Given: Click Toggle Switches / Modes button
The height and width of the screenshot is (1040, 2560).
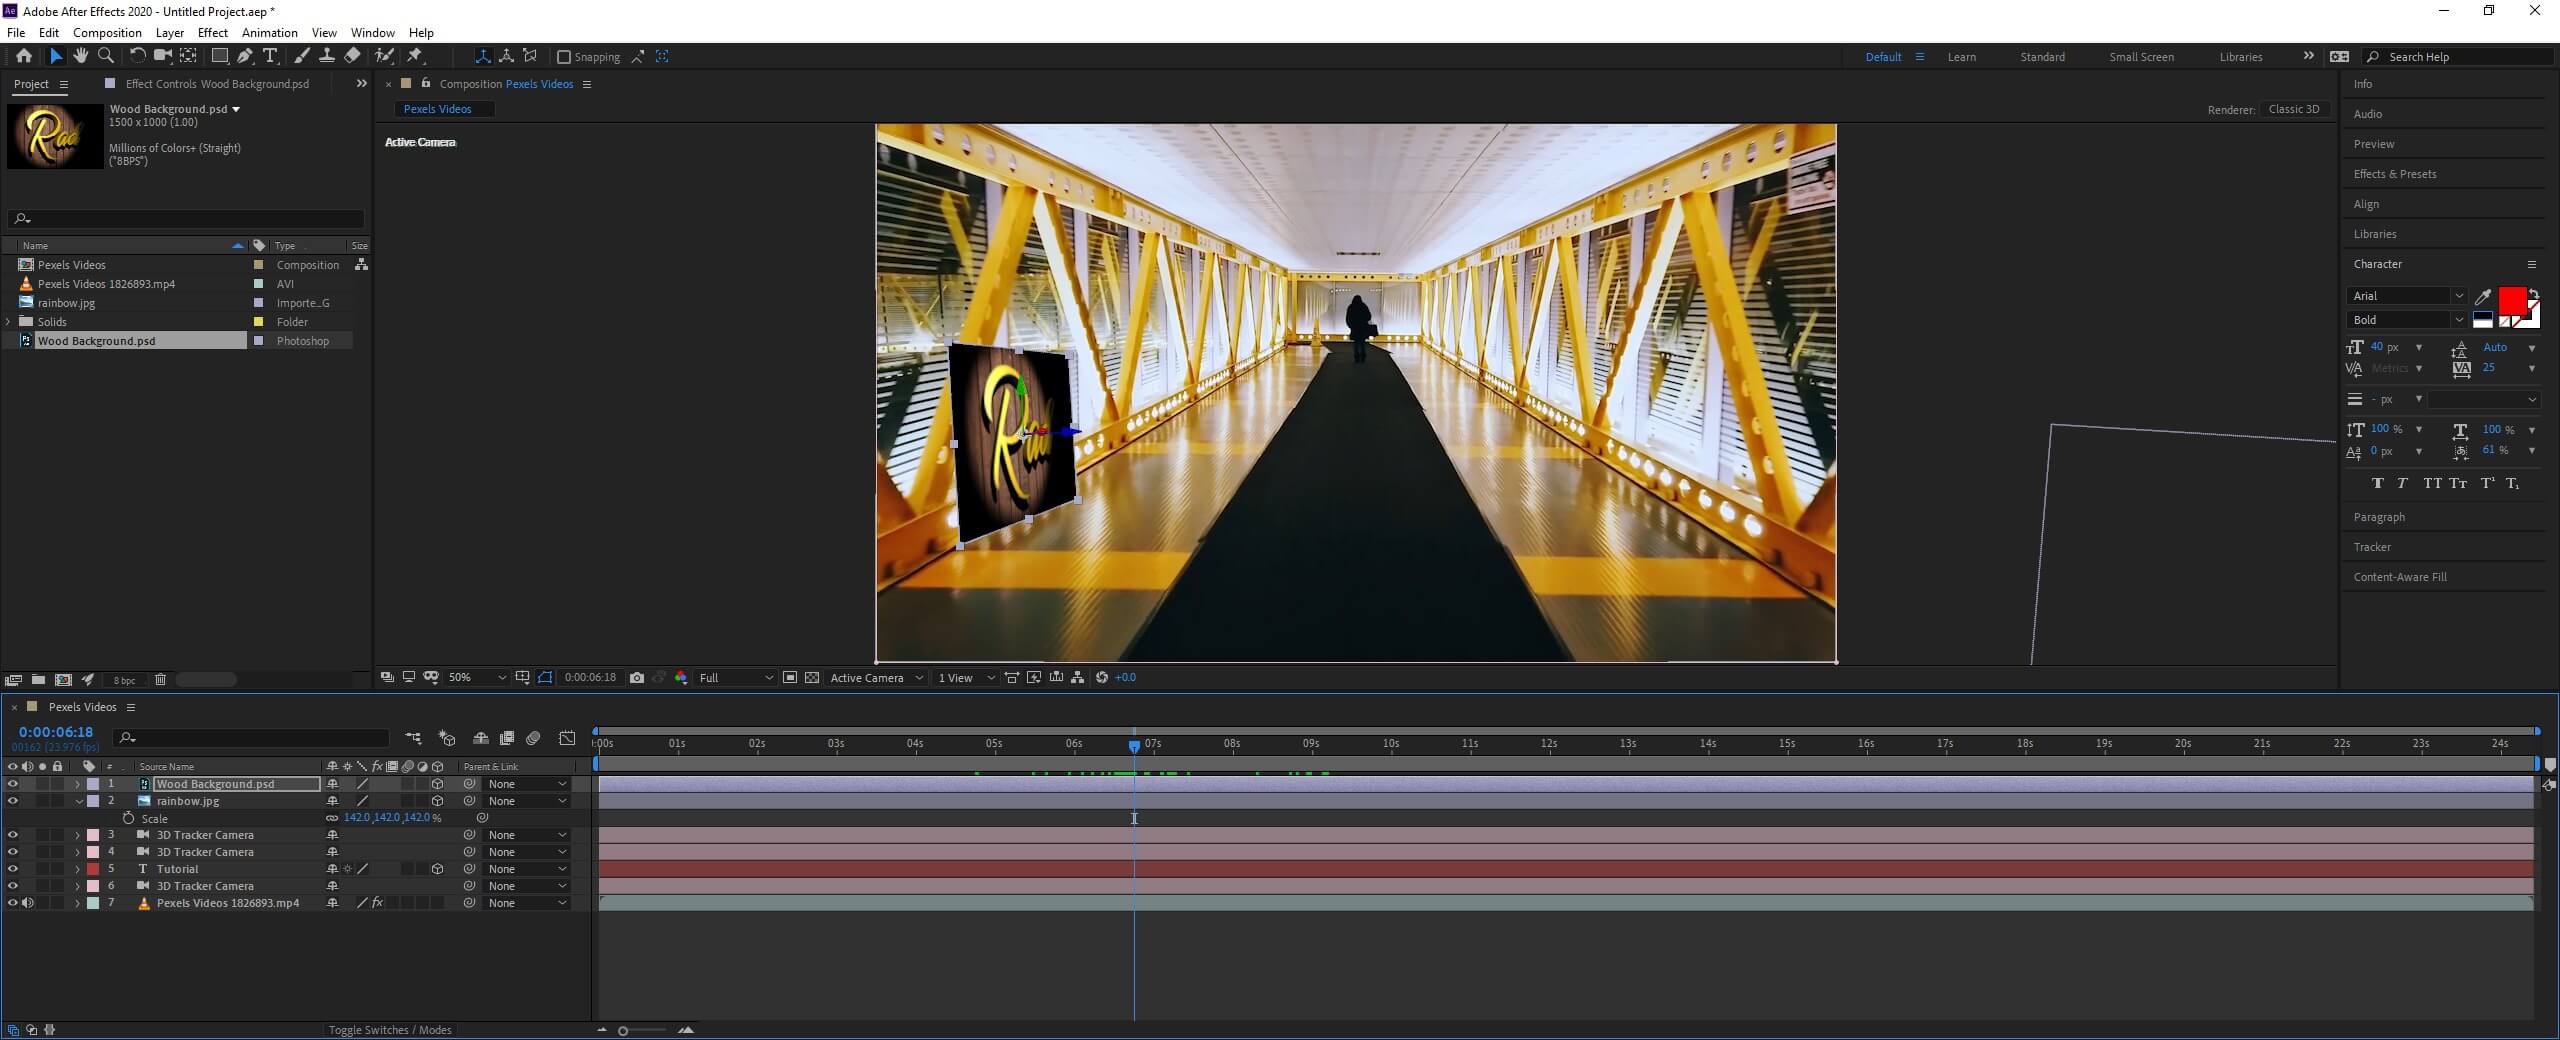Looking at the screenshot, I should 390,1030.
